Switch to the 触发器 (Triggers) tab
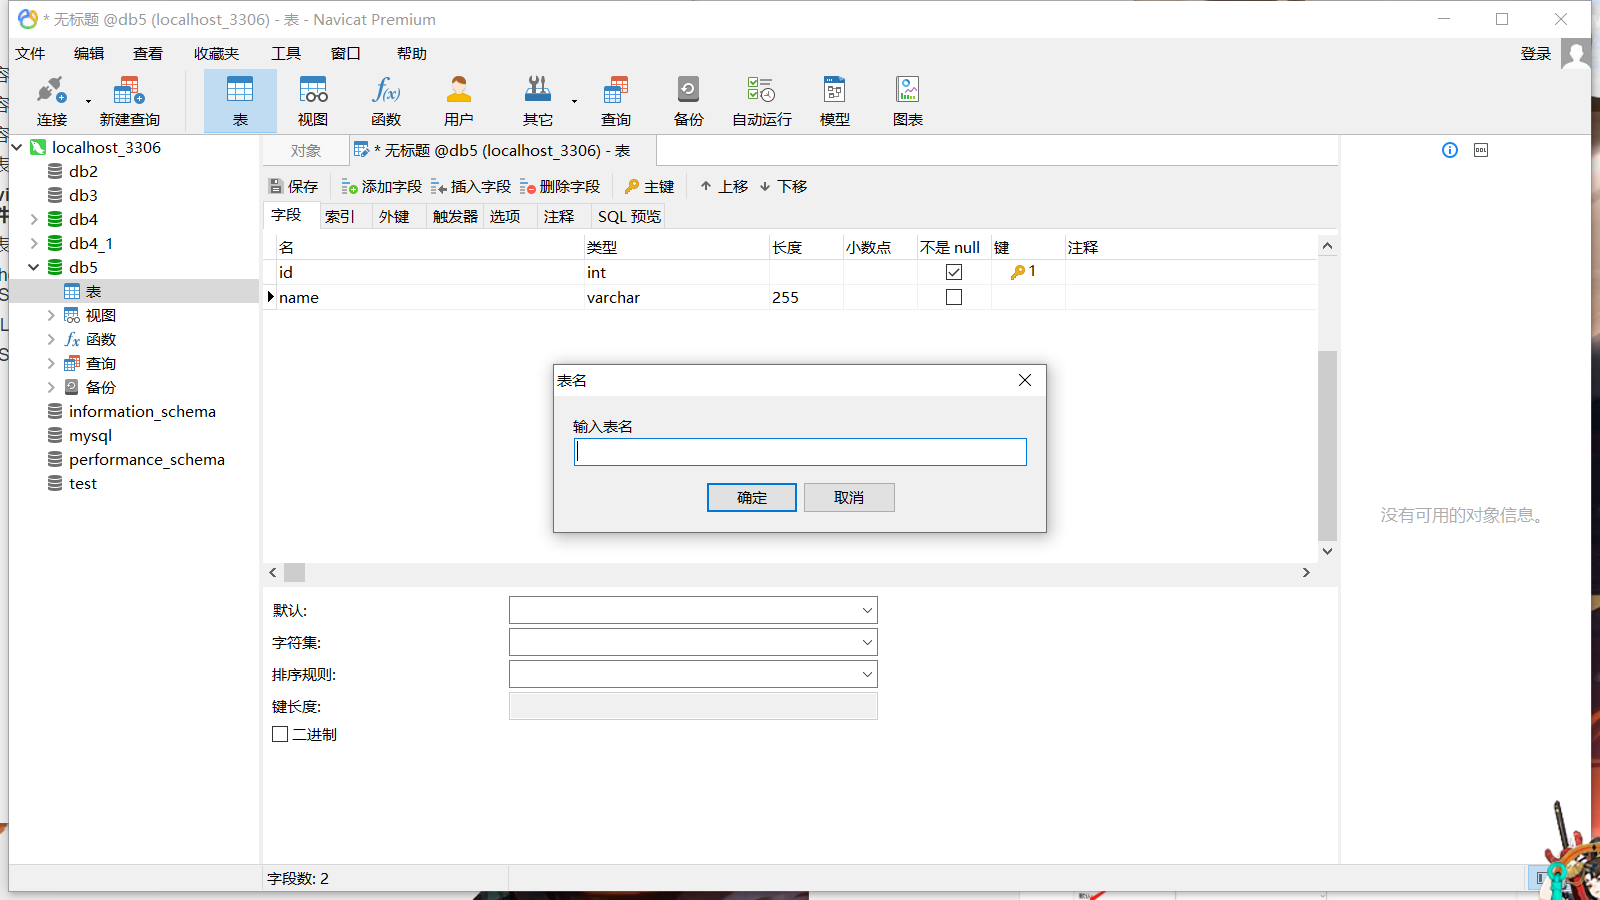This screenshot has width=1600, height=900. pos(455,216)
